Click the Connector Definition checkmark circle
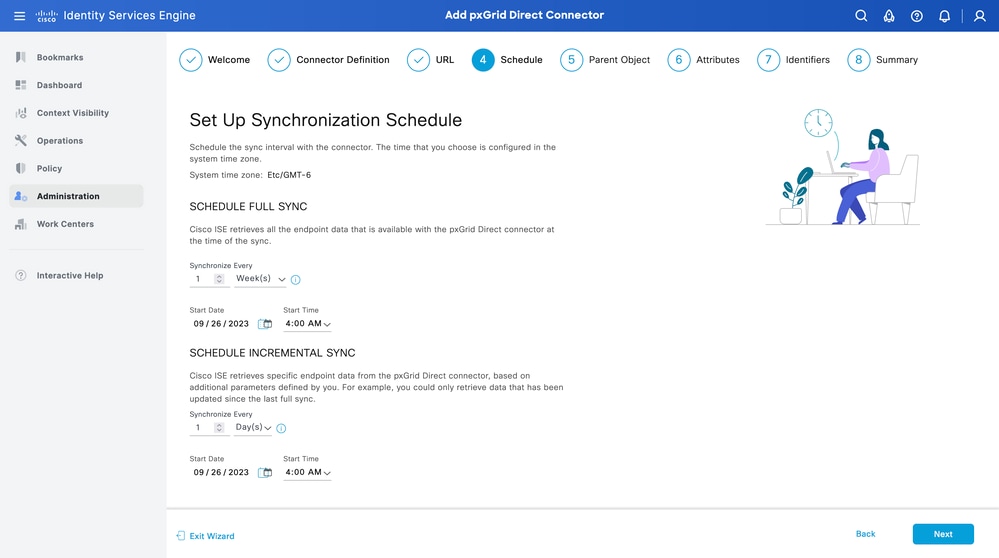 (278, 60)
